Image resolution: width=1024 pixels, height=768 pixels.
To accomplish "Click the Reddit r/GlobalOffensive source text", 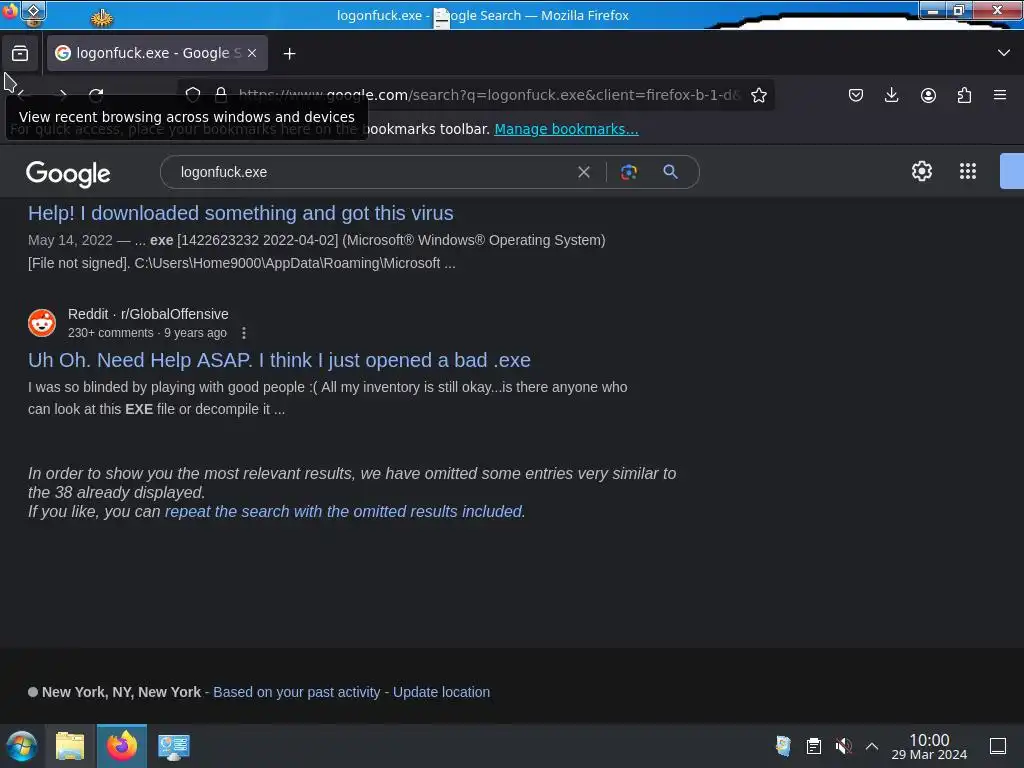I will pos(148,314).
